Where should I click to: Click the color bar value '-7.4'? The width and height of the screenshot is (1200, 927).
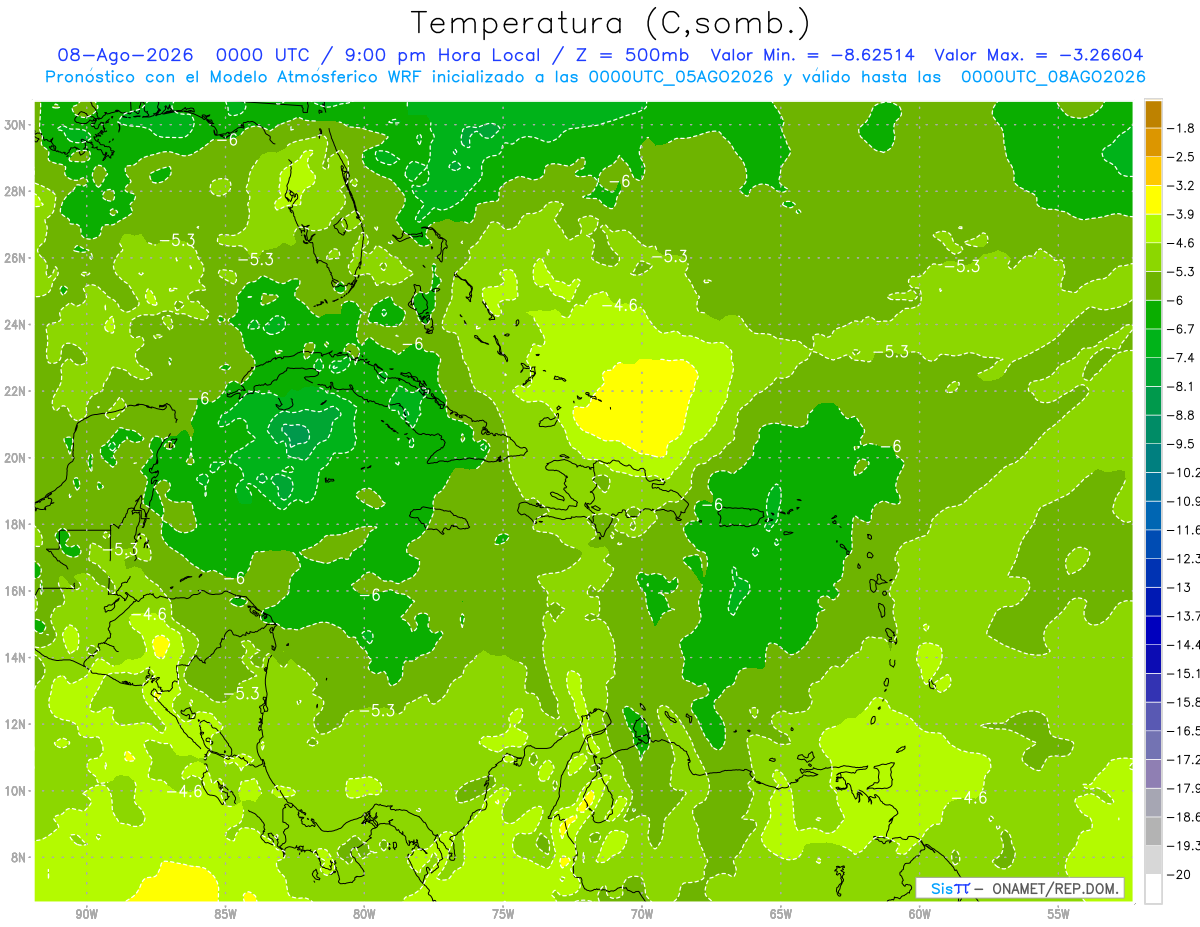1182,357
